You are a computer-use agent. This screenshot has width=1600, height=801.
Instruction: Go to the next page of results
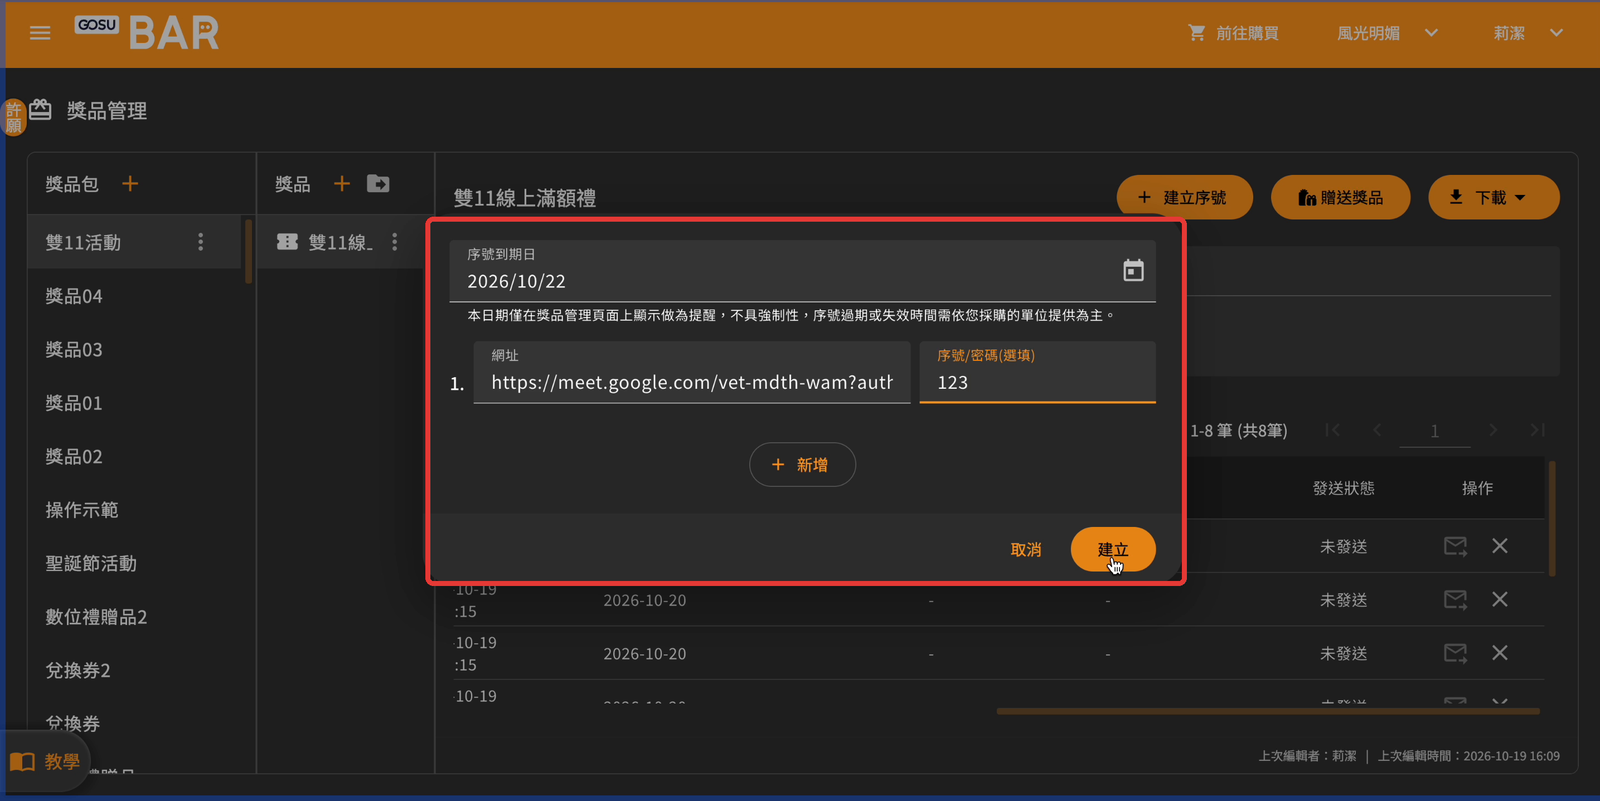click(x=1493, y=430)
